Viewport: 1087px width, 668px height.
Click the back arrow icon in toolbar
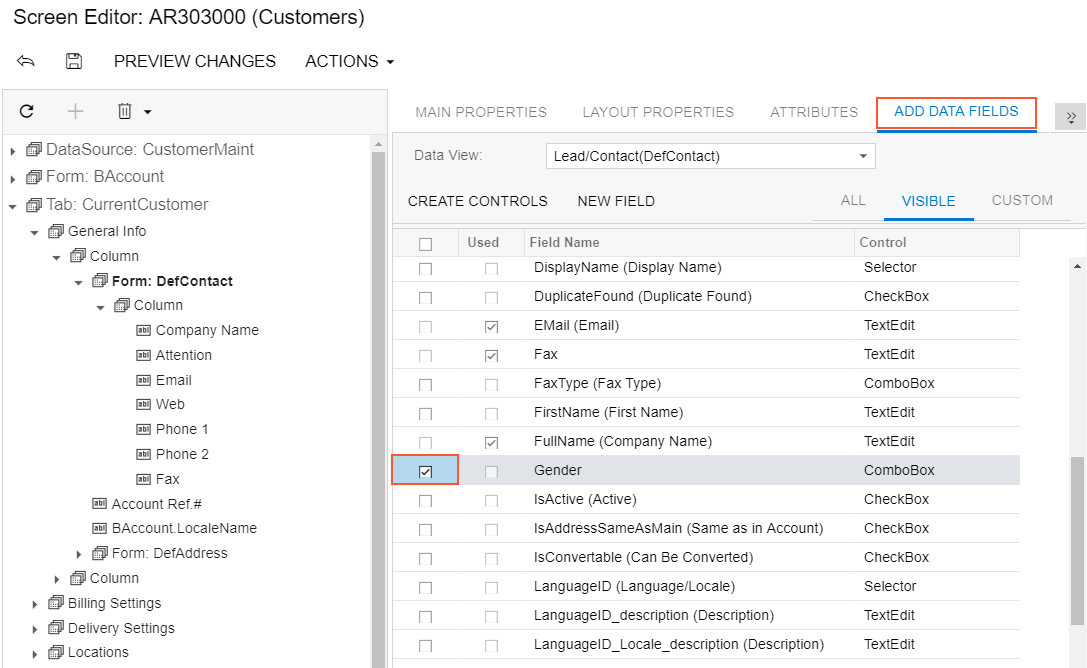tap(26, 61)
